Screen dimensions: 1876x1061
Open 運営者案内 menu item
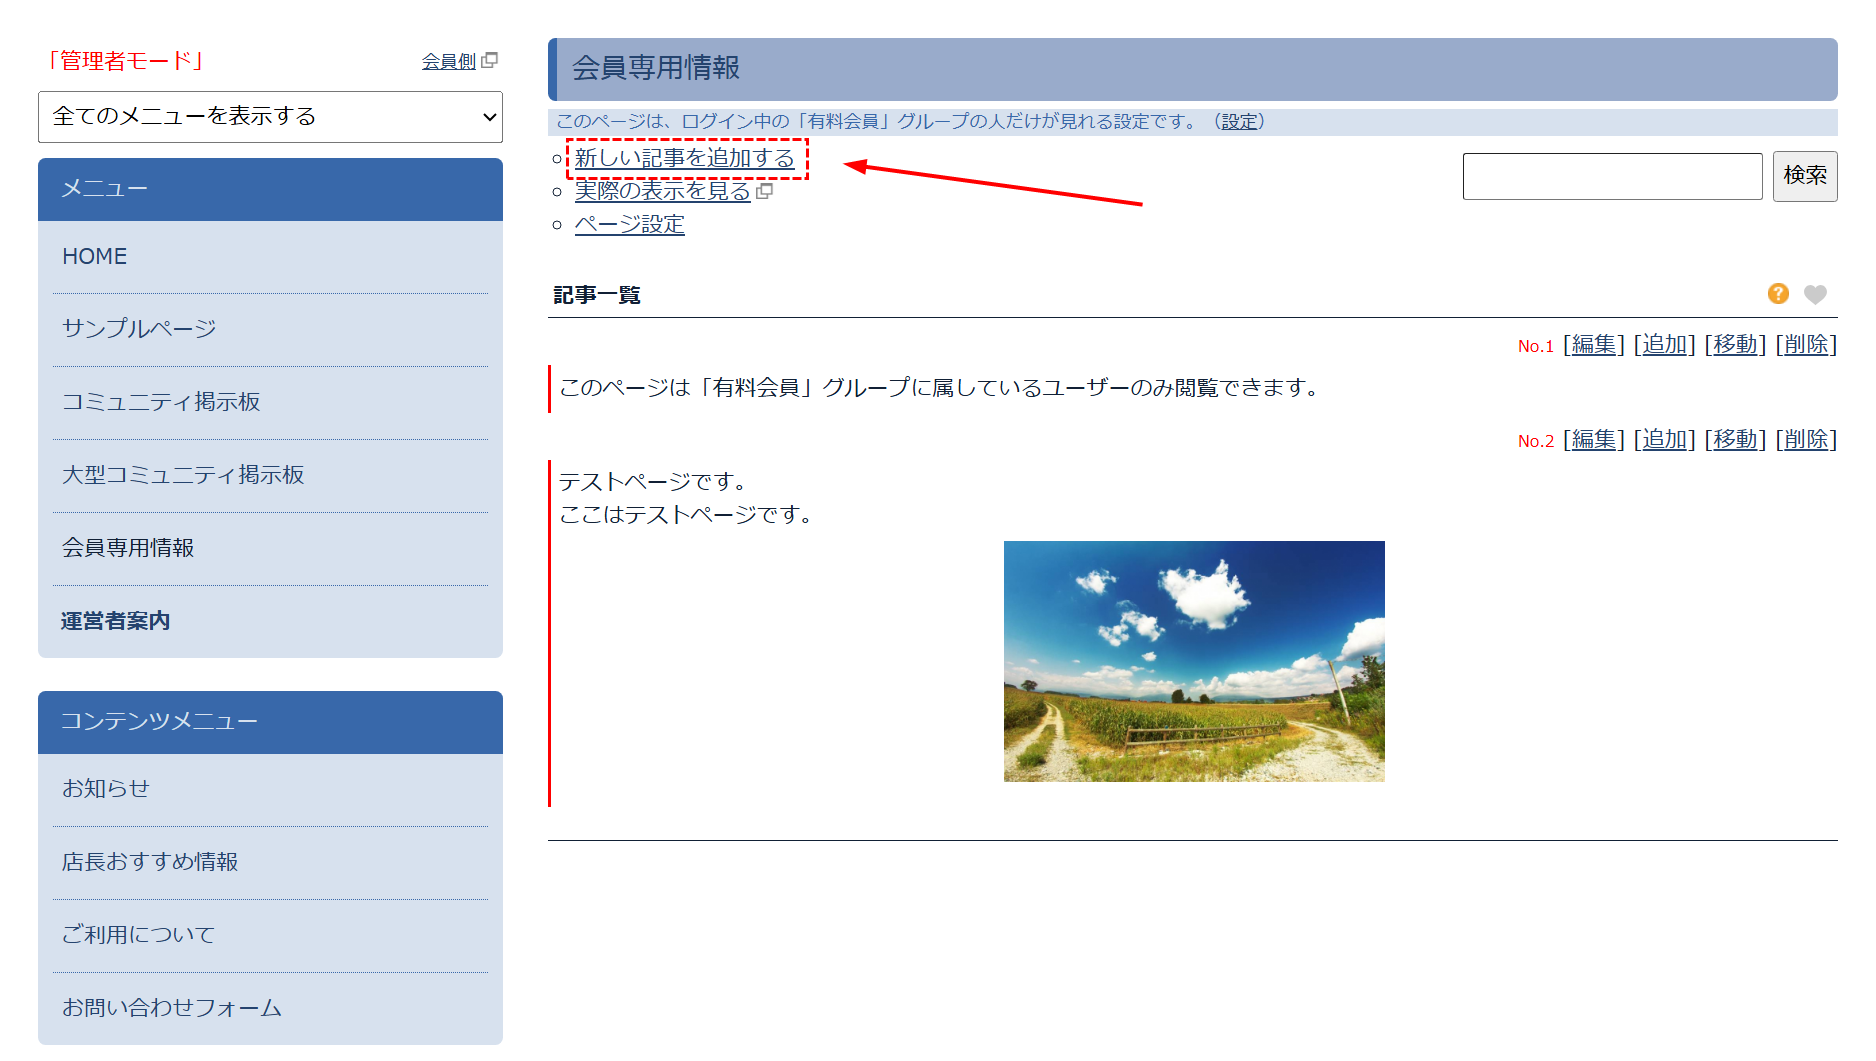116,621
